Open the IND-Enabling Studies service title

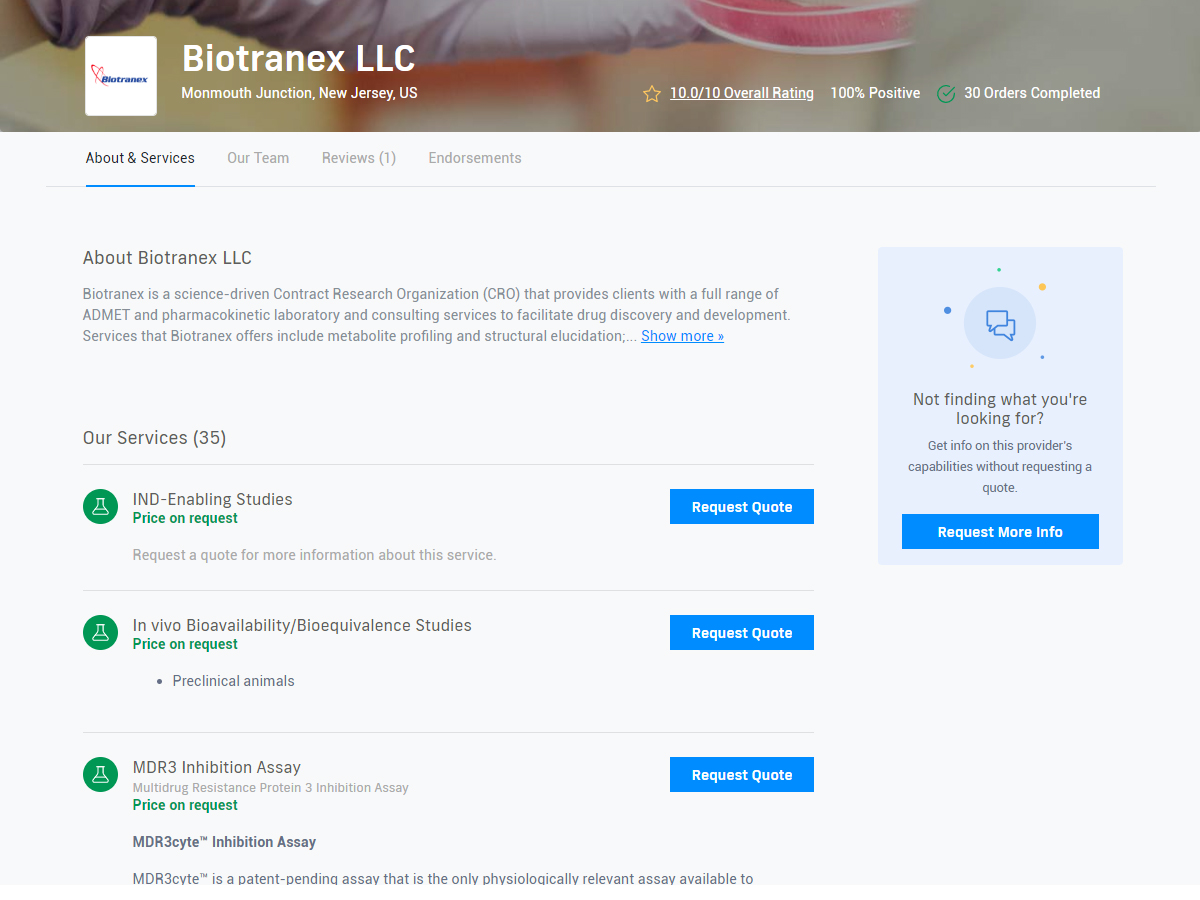pyautogui.click(x=212, y=499)
